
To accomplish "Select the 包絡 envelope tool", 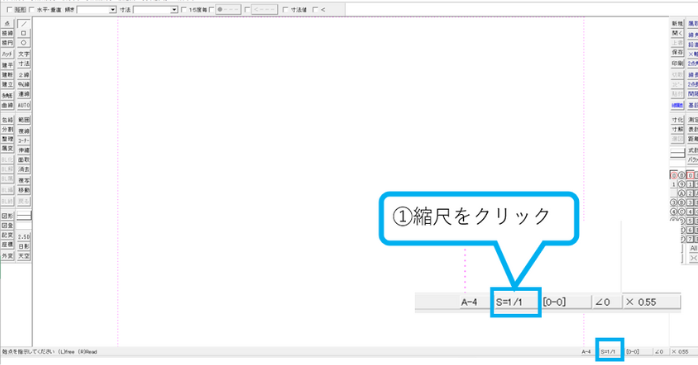I will pyautogui.click(x=7, y=120).
